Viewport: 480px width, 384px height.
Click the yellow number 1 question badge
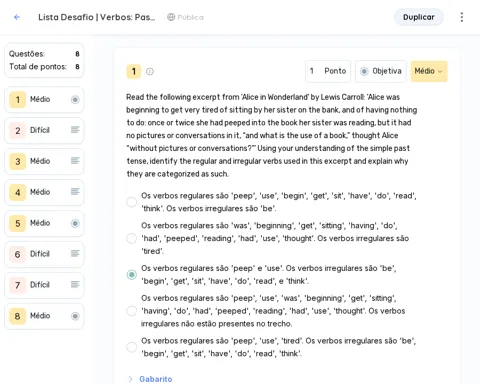[x=134, y=71]
